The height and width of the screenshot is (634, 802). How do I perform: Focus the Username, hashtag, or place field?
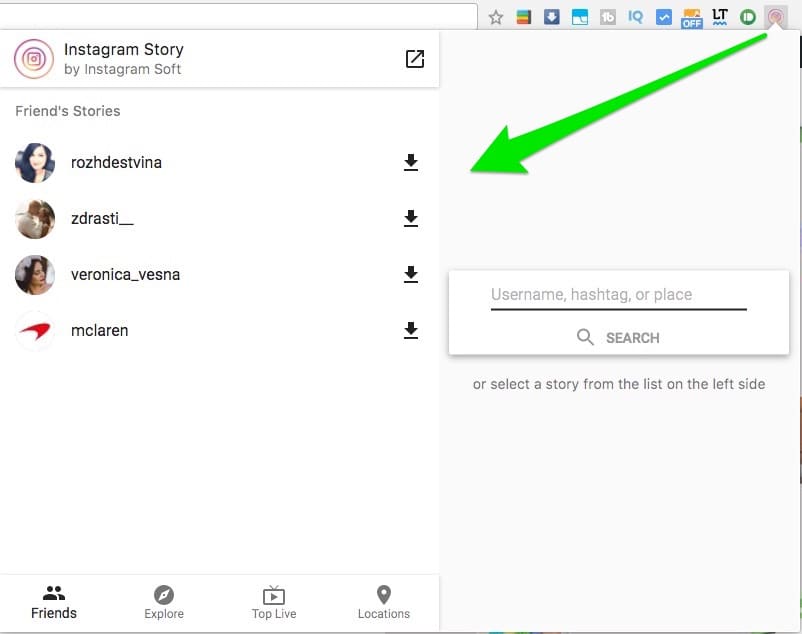618,296
